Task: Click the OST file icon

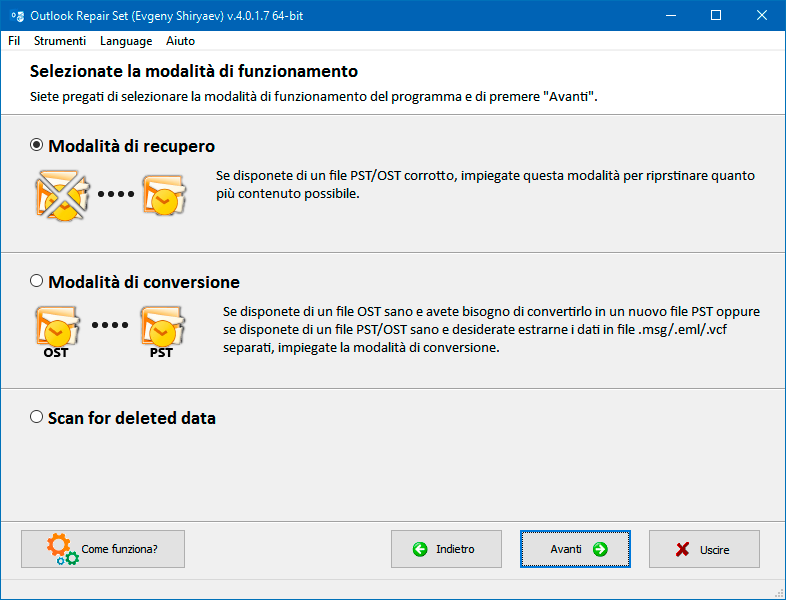Action: click(57, 332)
